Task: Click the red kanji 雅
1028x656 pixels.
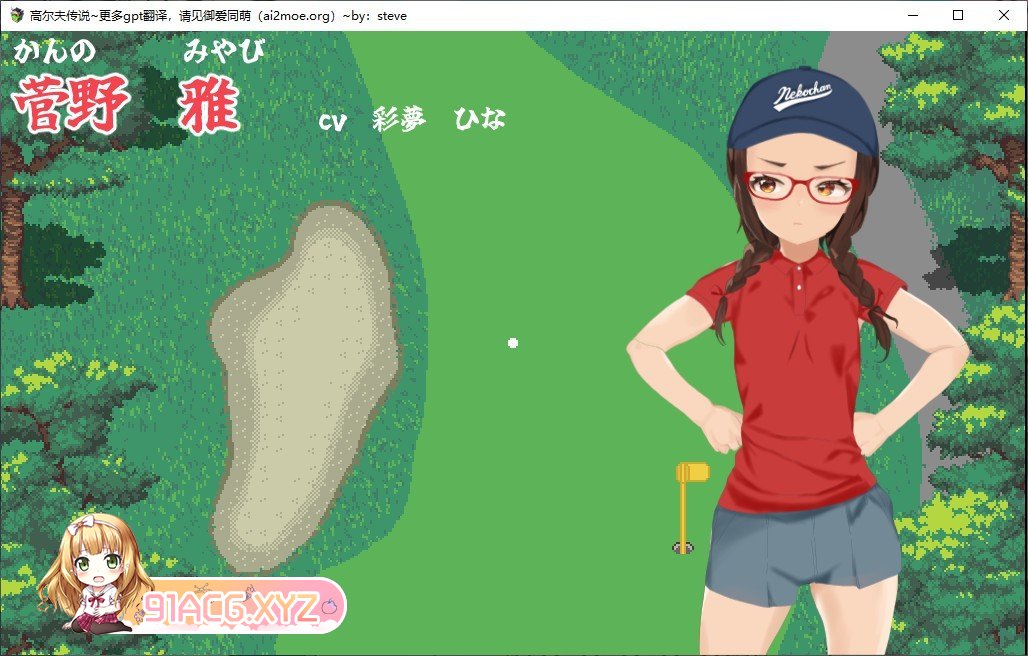Action: (210, 106)
